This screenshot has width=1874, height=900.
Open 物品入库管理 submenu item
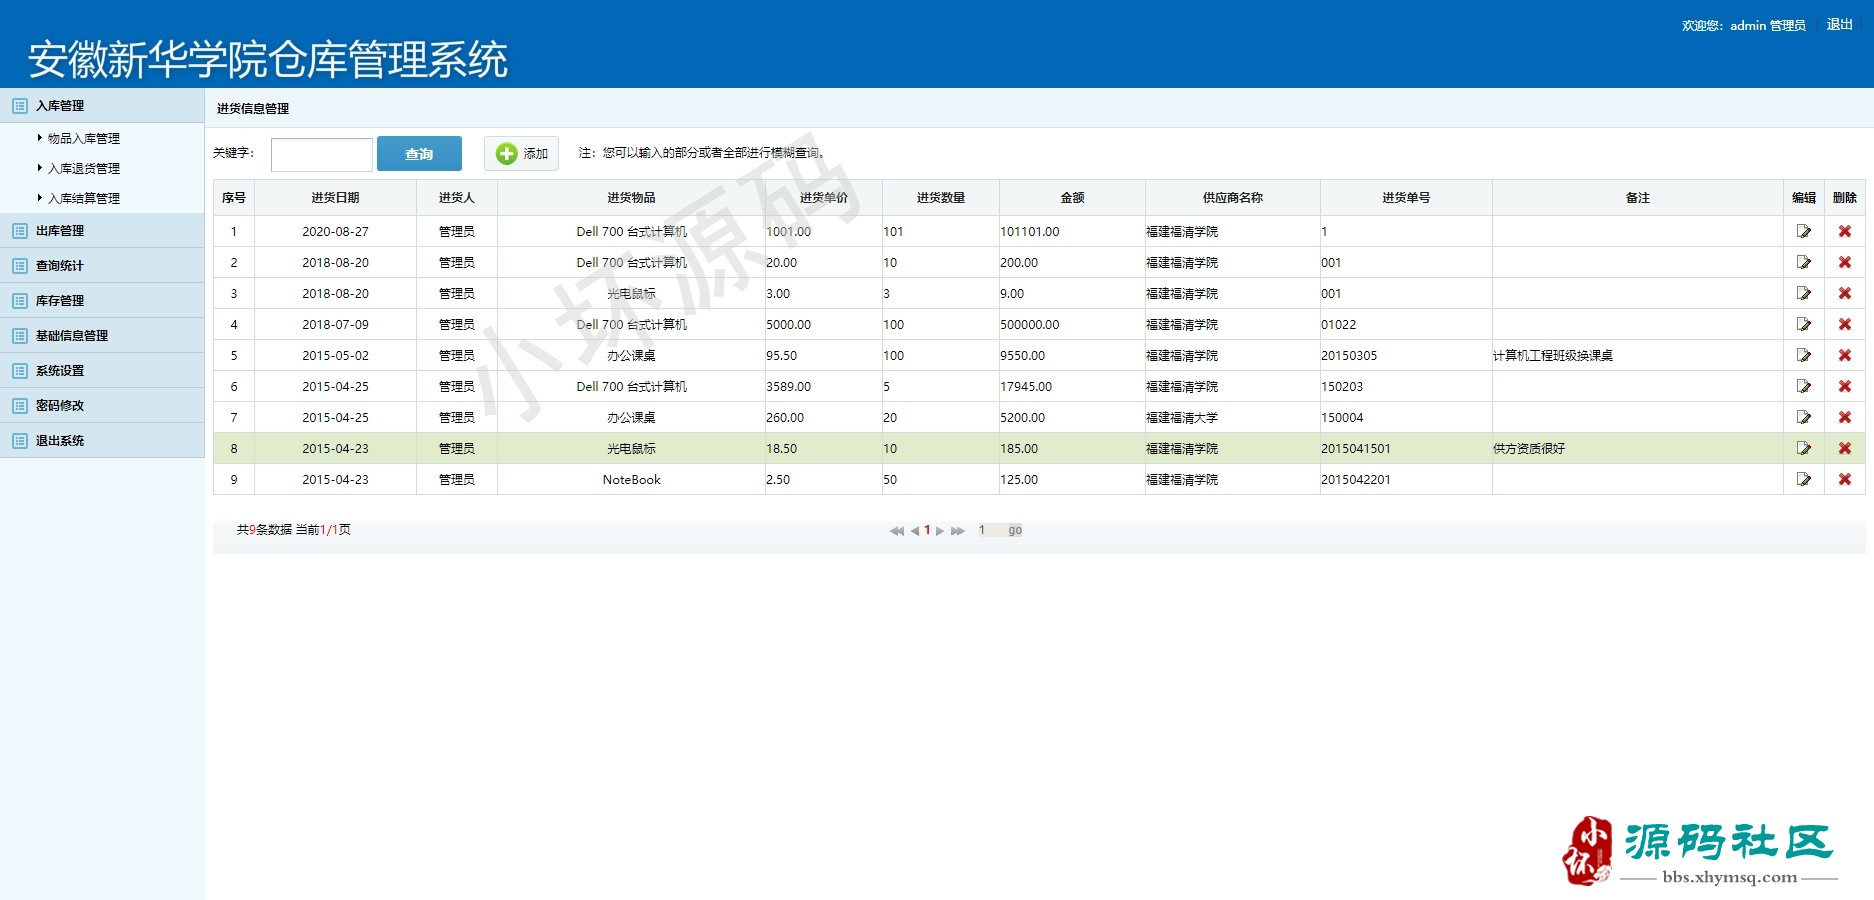[84, 139]
